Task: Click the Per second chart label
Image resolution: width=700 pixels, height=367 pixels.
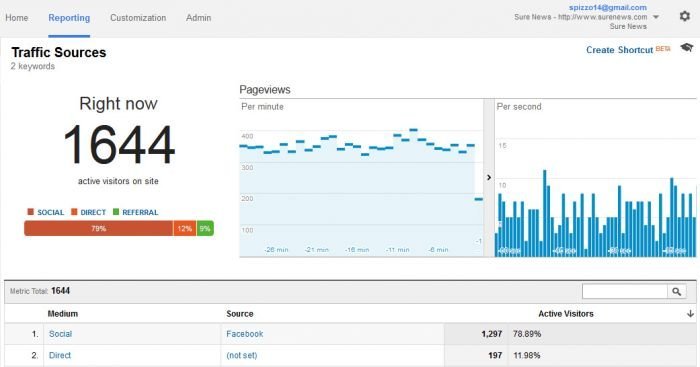Action: (519, 107)
